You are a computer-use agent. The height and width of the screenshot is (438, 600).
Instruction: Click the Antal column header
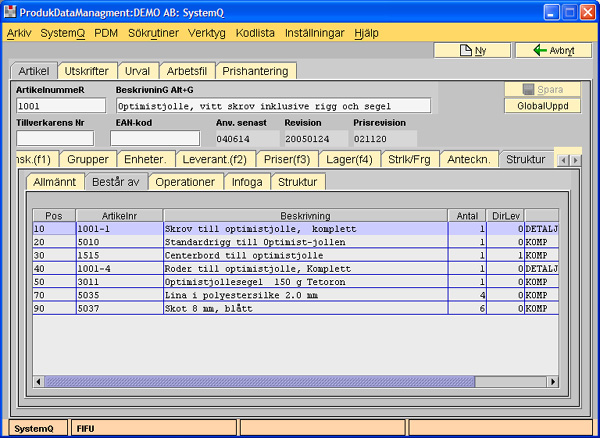[467, 216]
